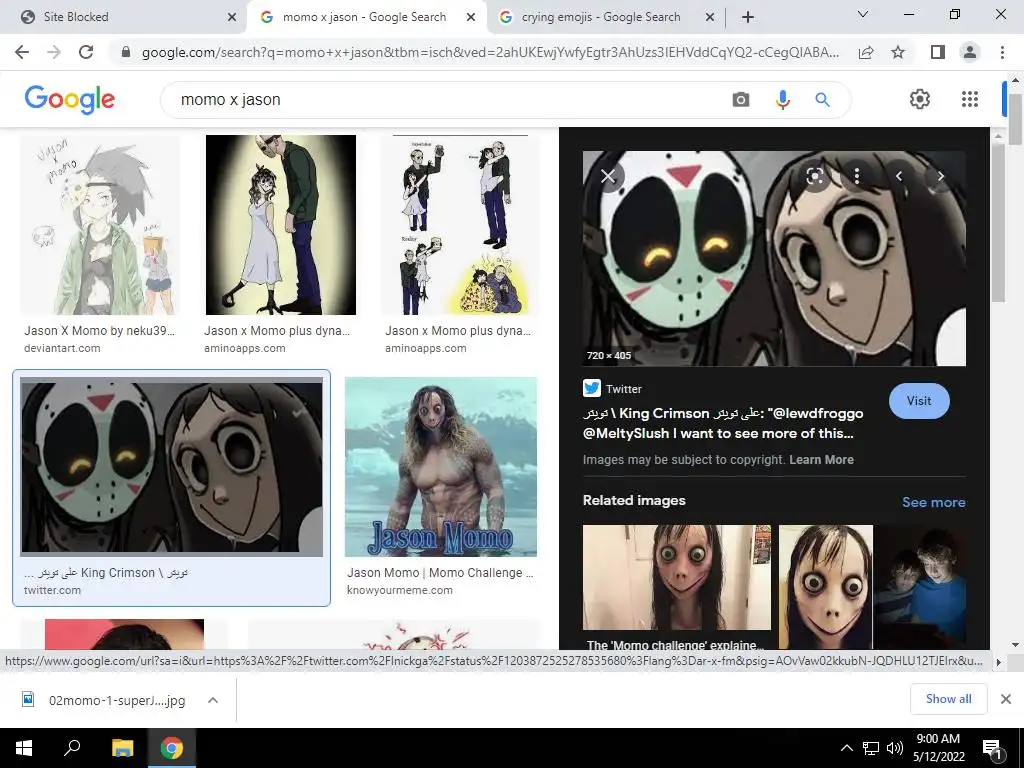Screen dimensions: 1024x768
Task: Open related image of kids at screen
Action: click(x=922, y=586)
